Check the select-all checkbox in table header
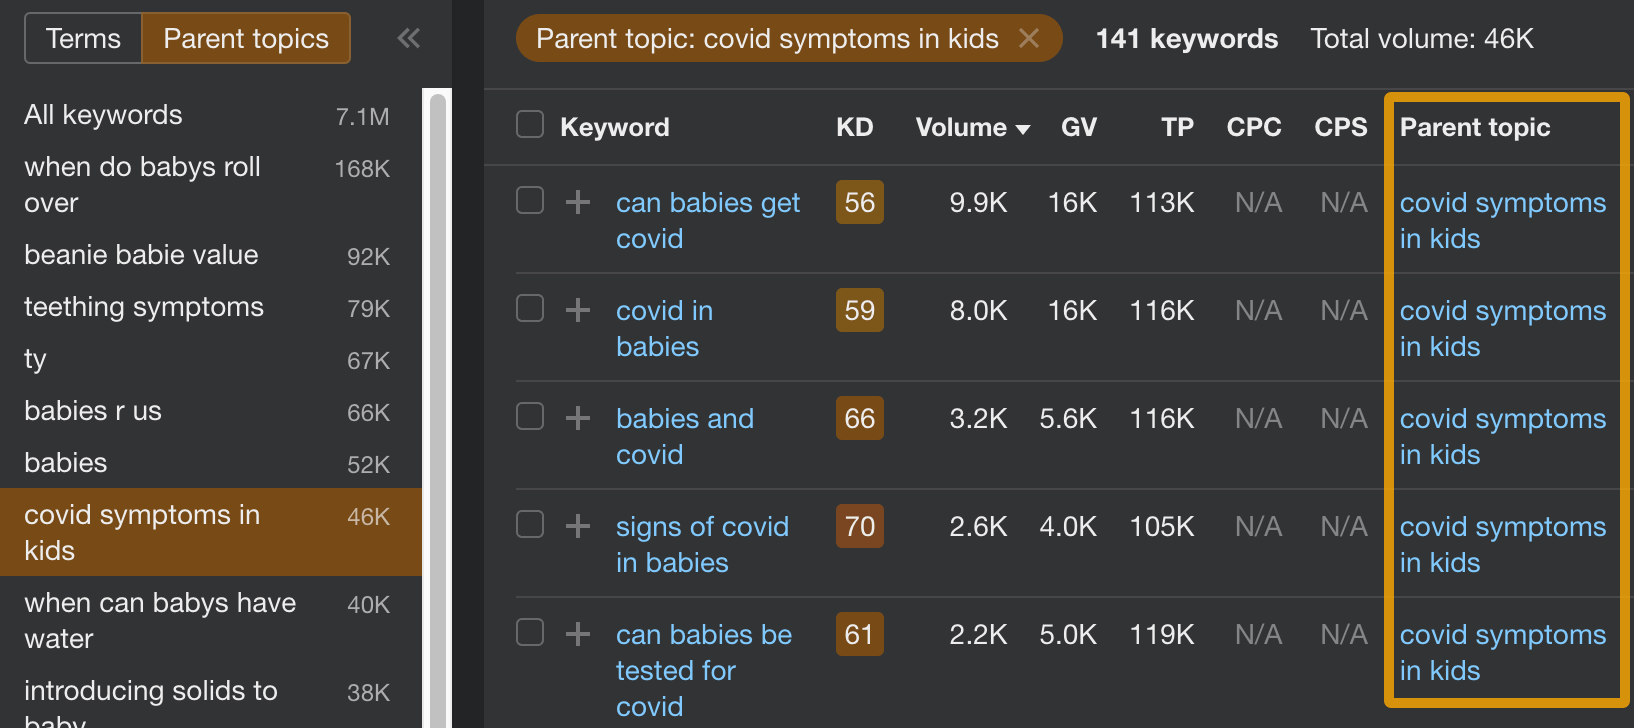 click(x=529, y=126)
